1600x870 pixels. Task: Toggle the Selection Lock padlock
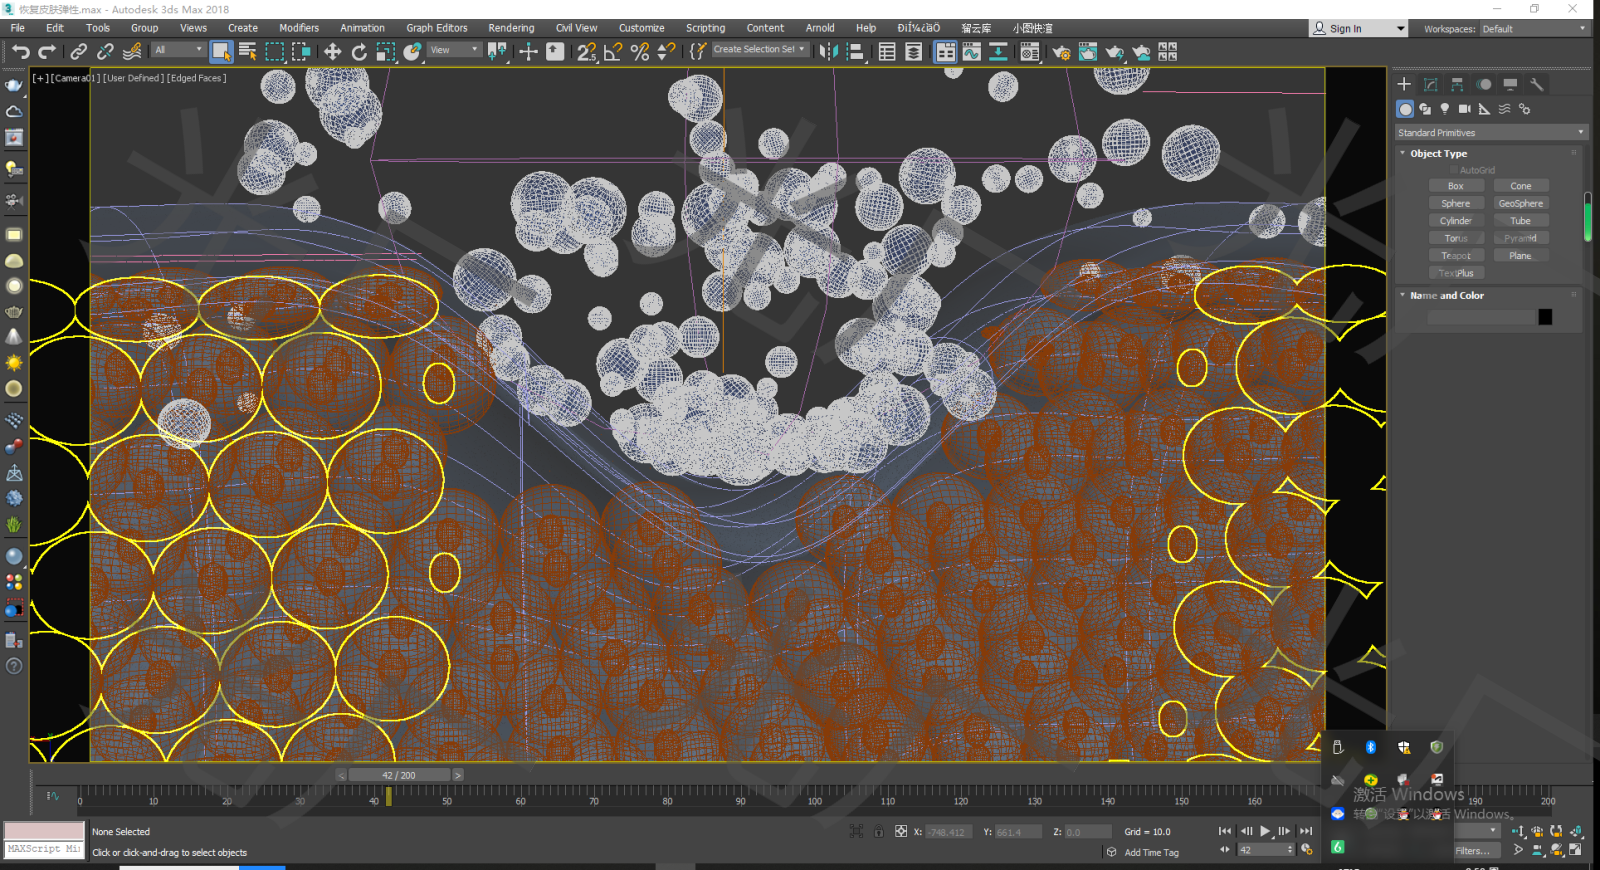click(x=878, y=831)
